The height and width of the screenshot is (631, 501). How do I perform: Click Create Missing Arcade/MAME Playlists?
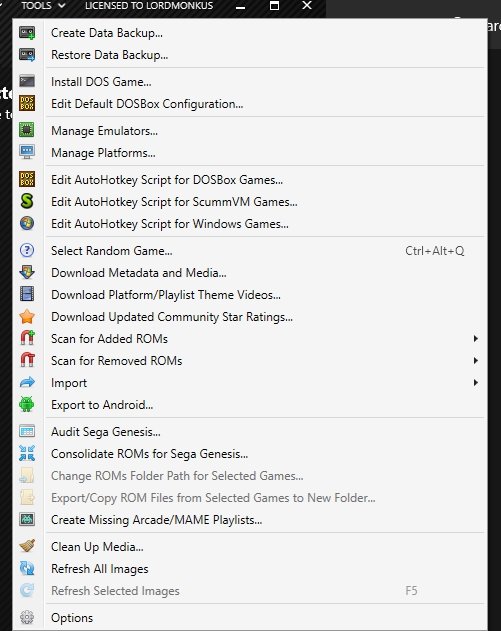[156, 520]
